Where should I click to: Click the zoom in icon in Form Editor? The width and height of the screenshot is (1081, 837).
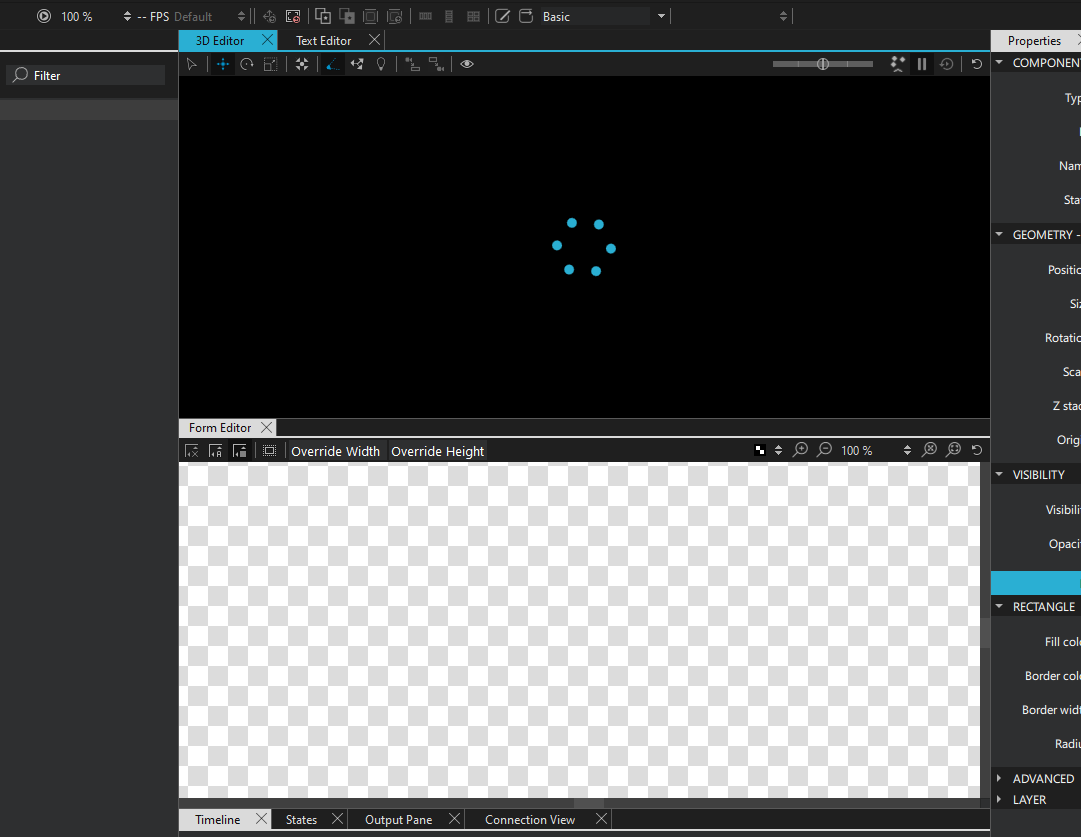[800, 450]
